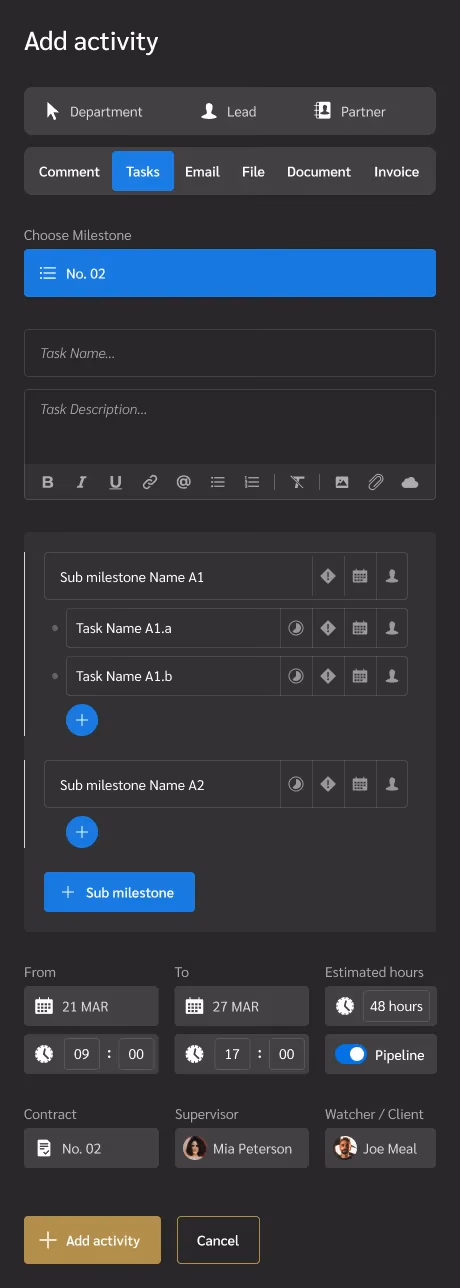Insert image icon in description toolbar
The image size is (460, 1288).
pyautogui.click(x=342, y=482)
